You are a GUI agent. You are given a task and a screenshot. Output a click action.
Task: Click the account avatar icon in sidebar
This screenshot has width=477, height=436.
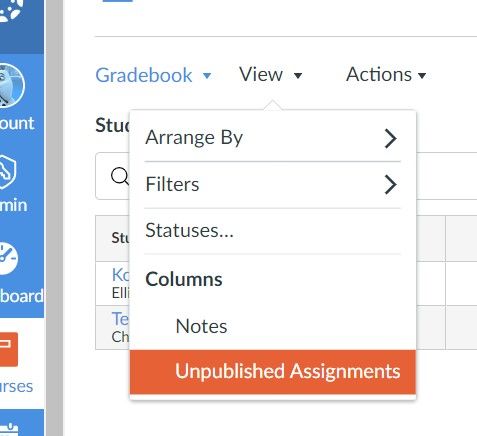[x=11, y=85]
